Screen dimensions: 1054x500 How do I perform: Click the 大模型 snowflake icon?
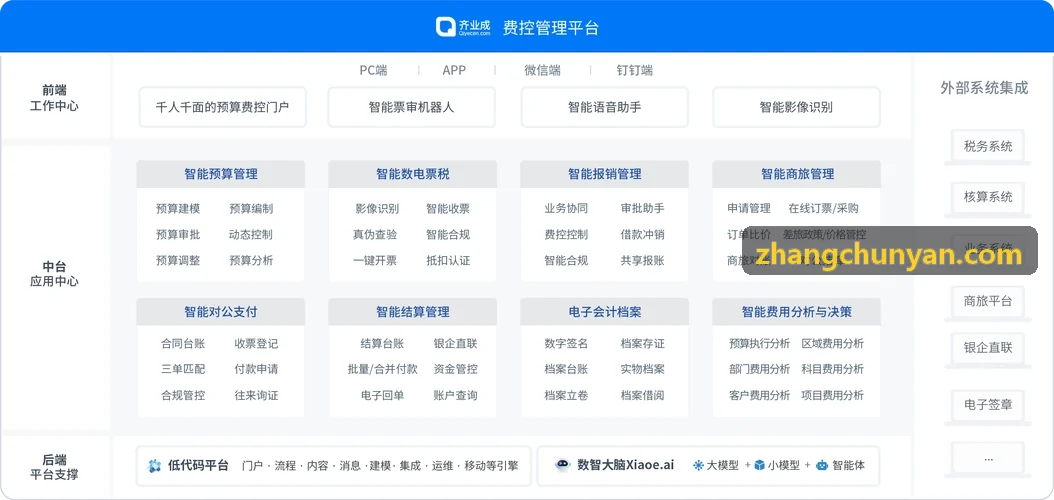[x=698, y=465]
